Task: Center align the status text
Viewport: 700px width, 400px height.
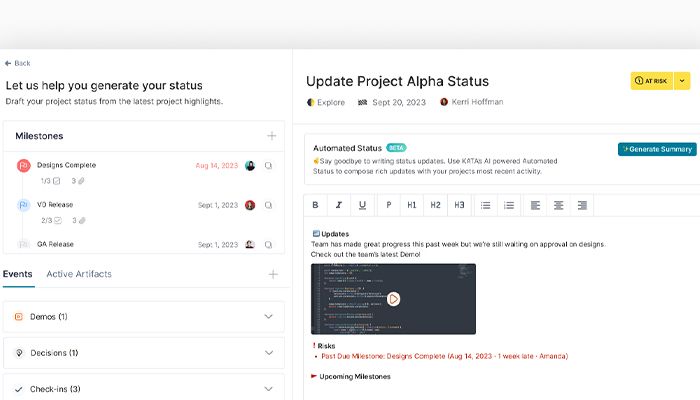Action: (558, 205)
